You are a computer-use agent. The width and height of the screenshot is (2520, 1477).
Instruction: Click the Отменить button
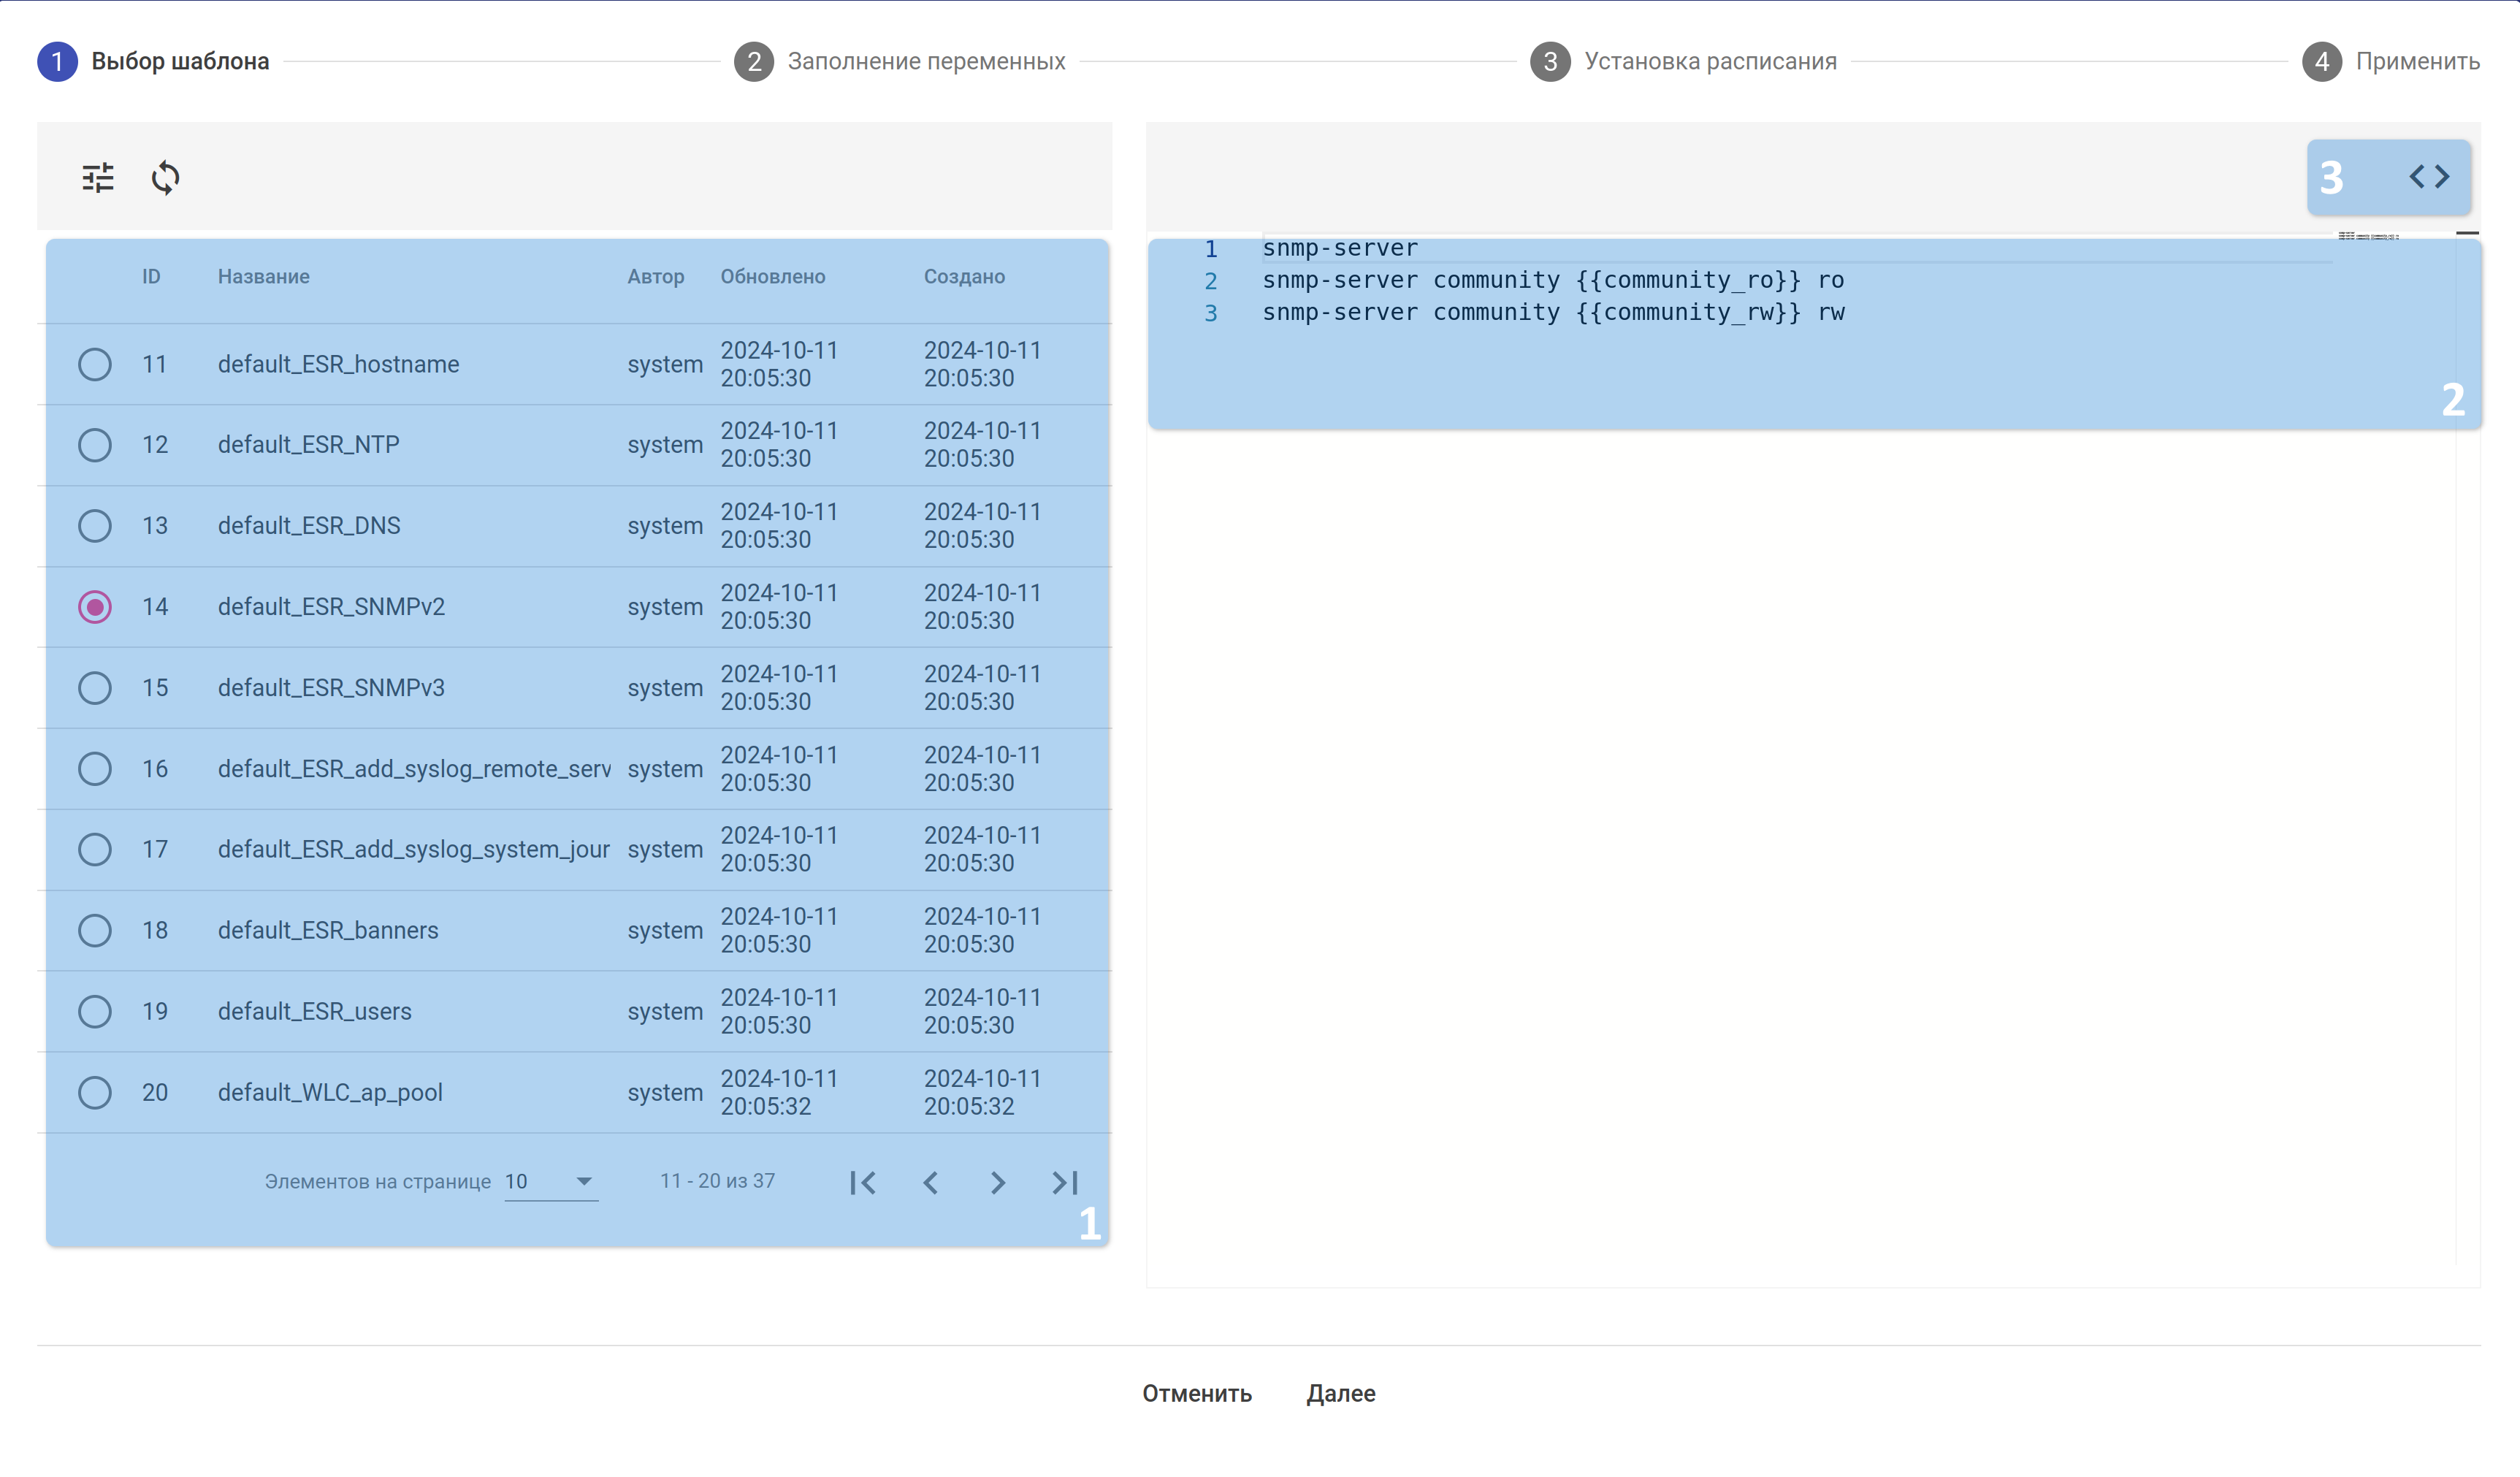pyautogui.click(x=1197, y=1393)
